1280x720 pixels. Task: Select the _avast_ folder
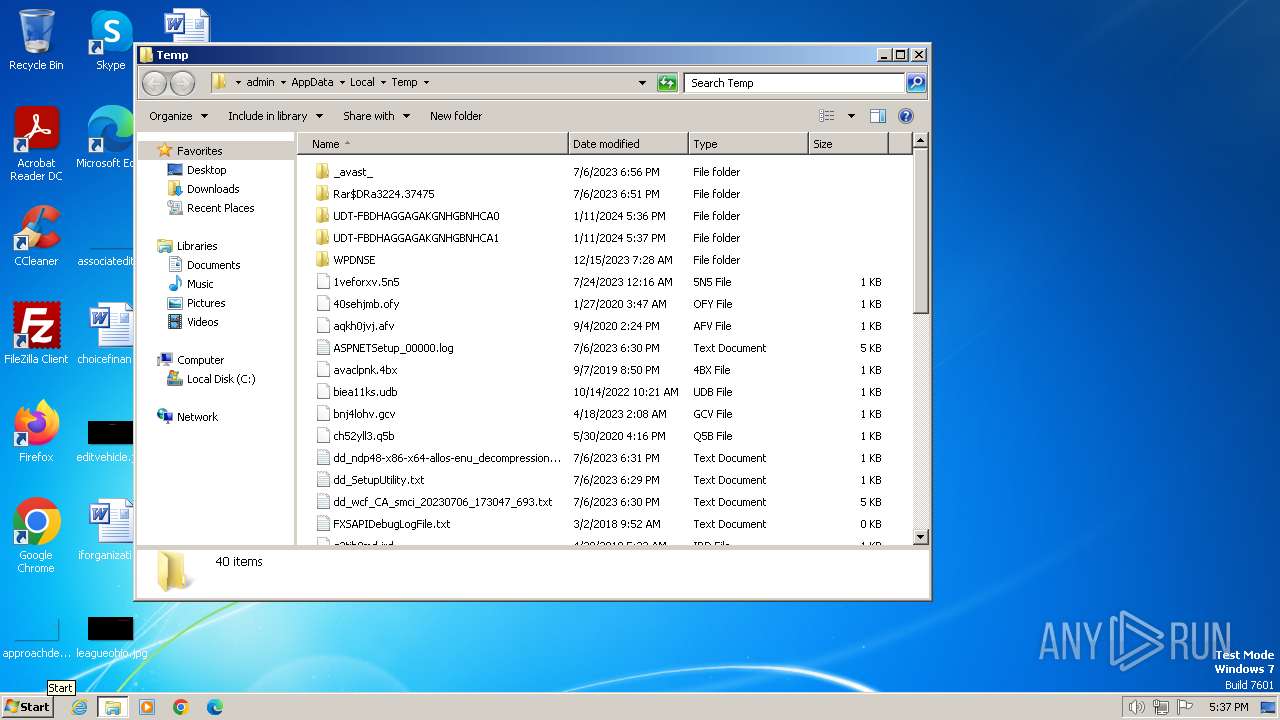click(x=353, y=172)
